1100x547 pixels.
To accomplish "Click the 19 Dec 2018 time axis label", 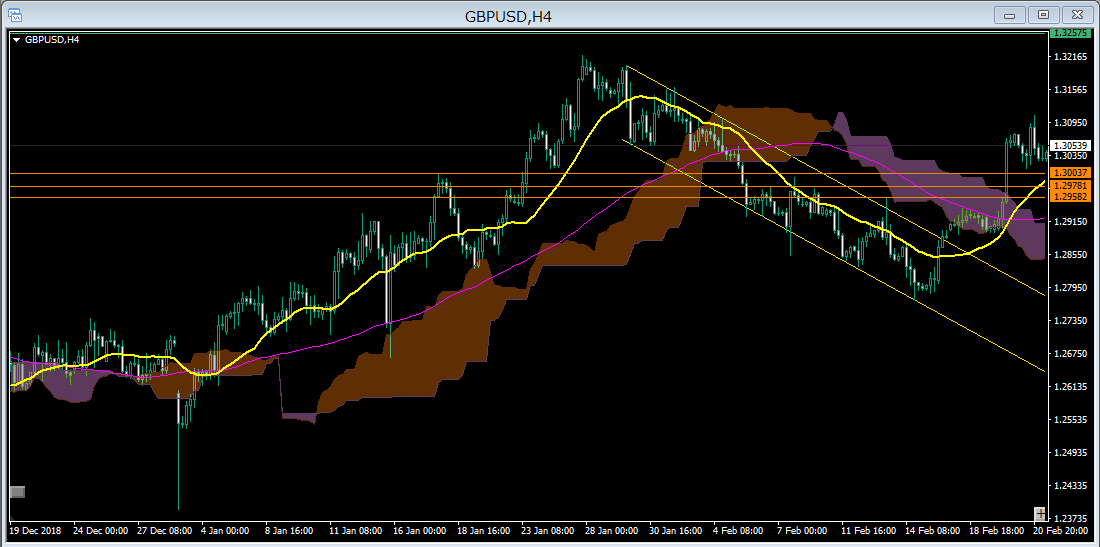I will point(35,532).
